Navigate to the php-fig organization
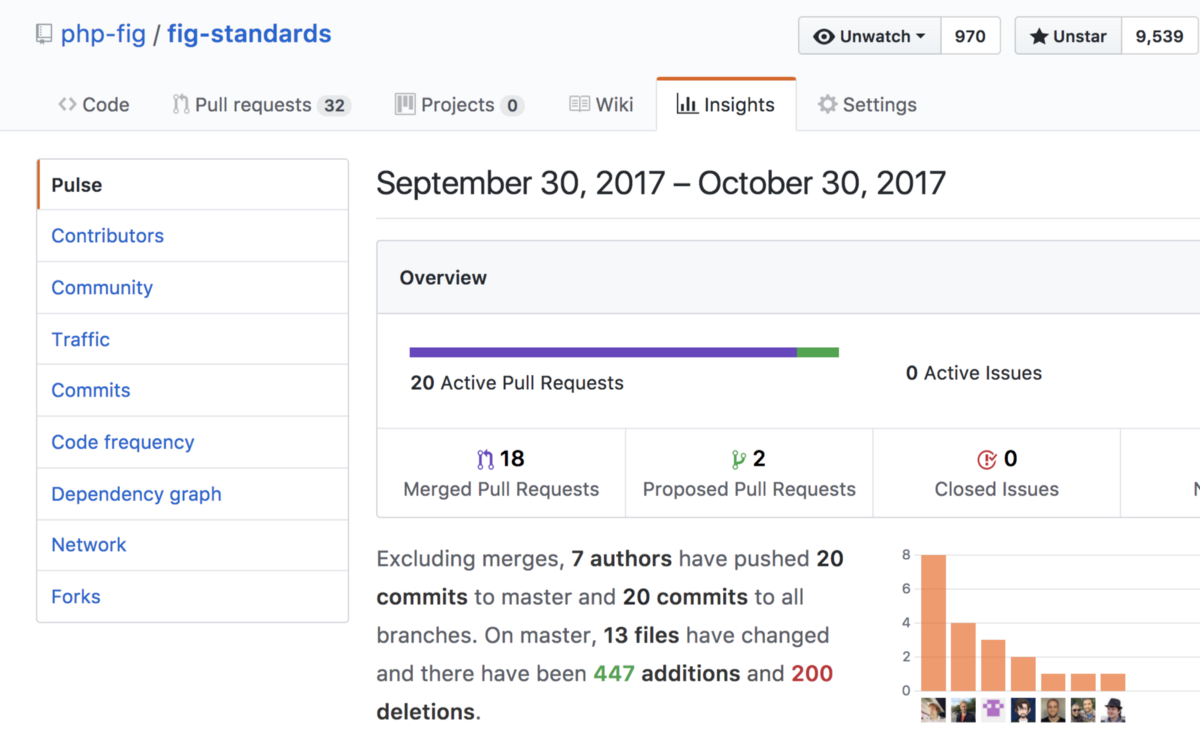 [104, 33]
